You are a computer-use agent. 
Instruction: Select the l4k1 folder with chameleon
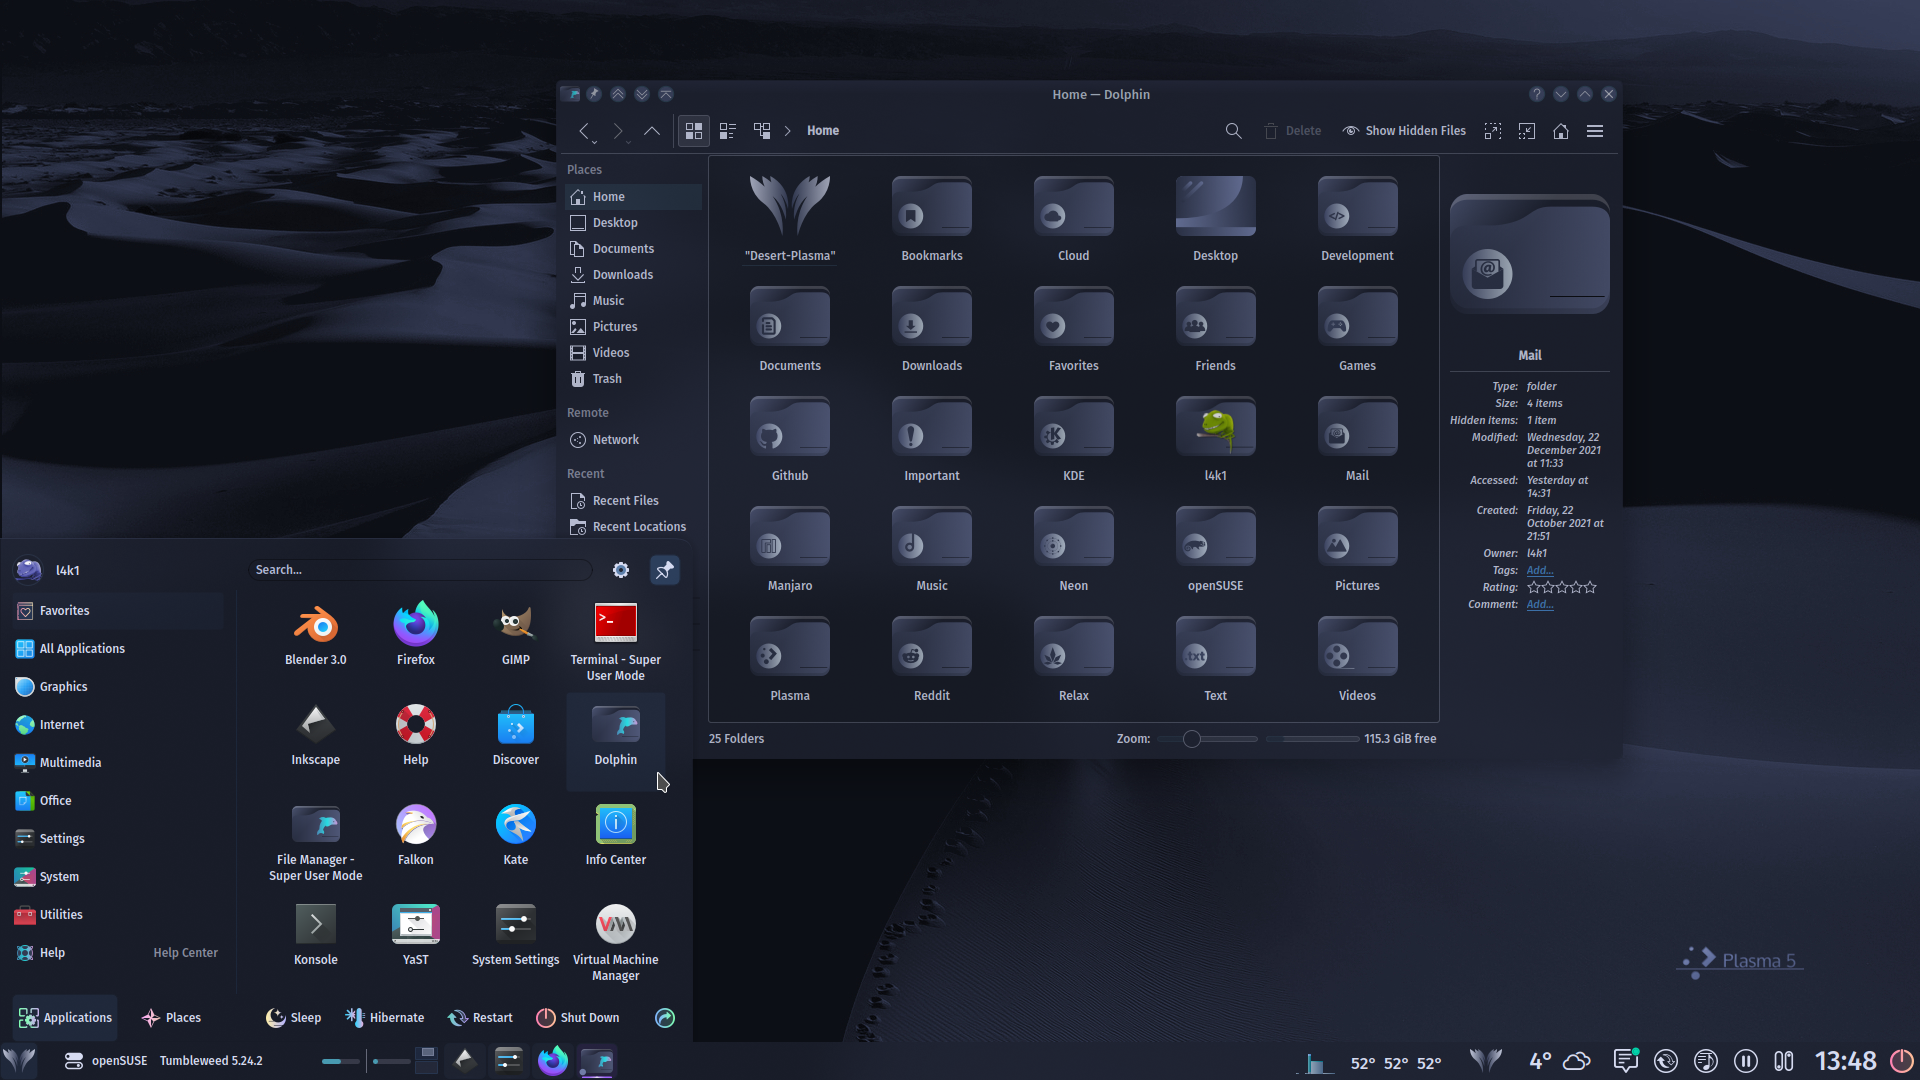(x=1216, y=440)
